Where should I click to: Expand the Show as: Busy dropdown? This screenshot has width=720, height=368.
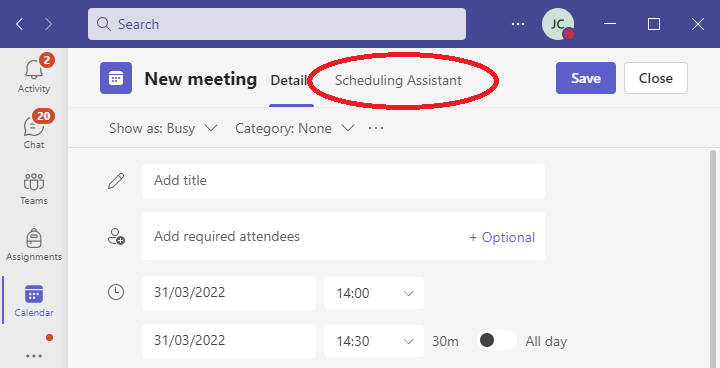(x=163, y=128)
